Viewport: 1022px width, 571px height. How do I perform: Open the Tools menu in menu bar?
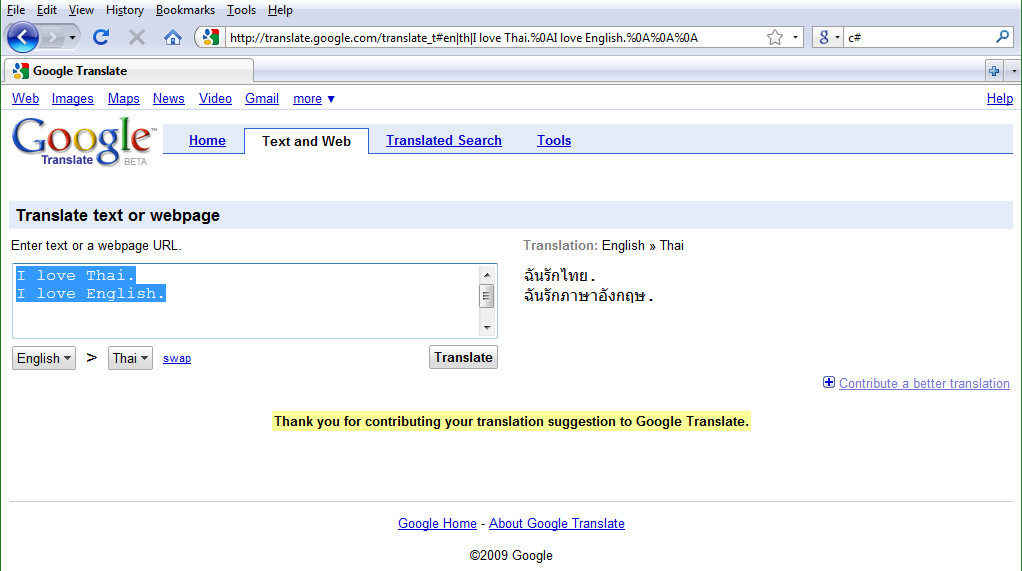[241, 10]
